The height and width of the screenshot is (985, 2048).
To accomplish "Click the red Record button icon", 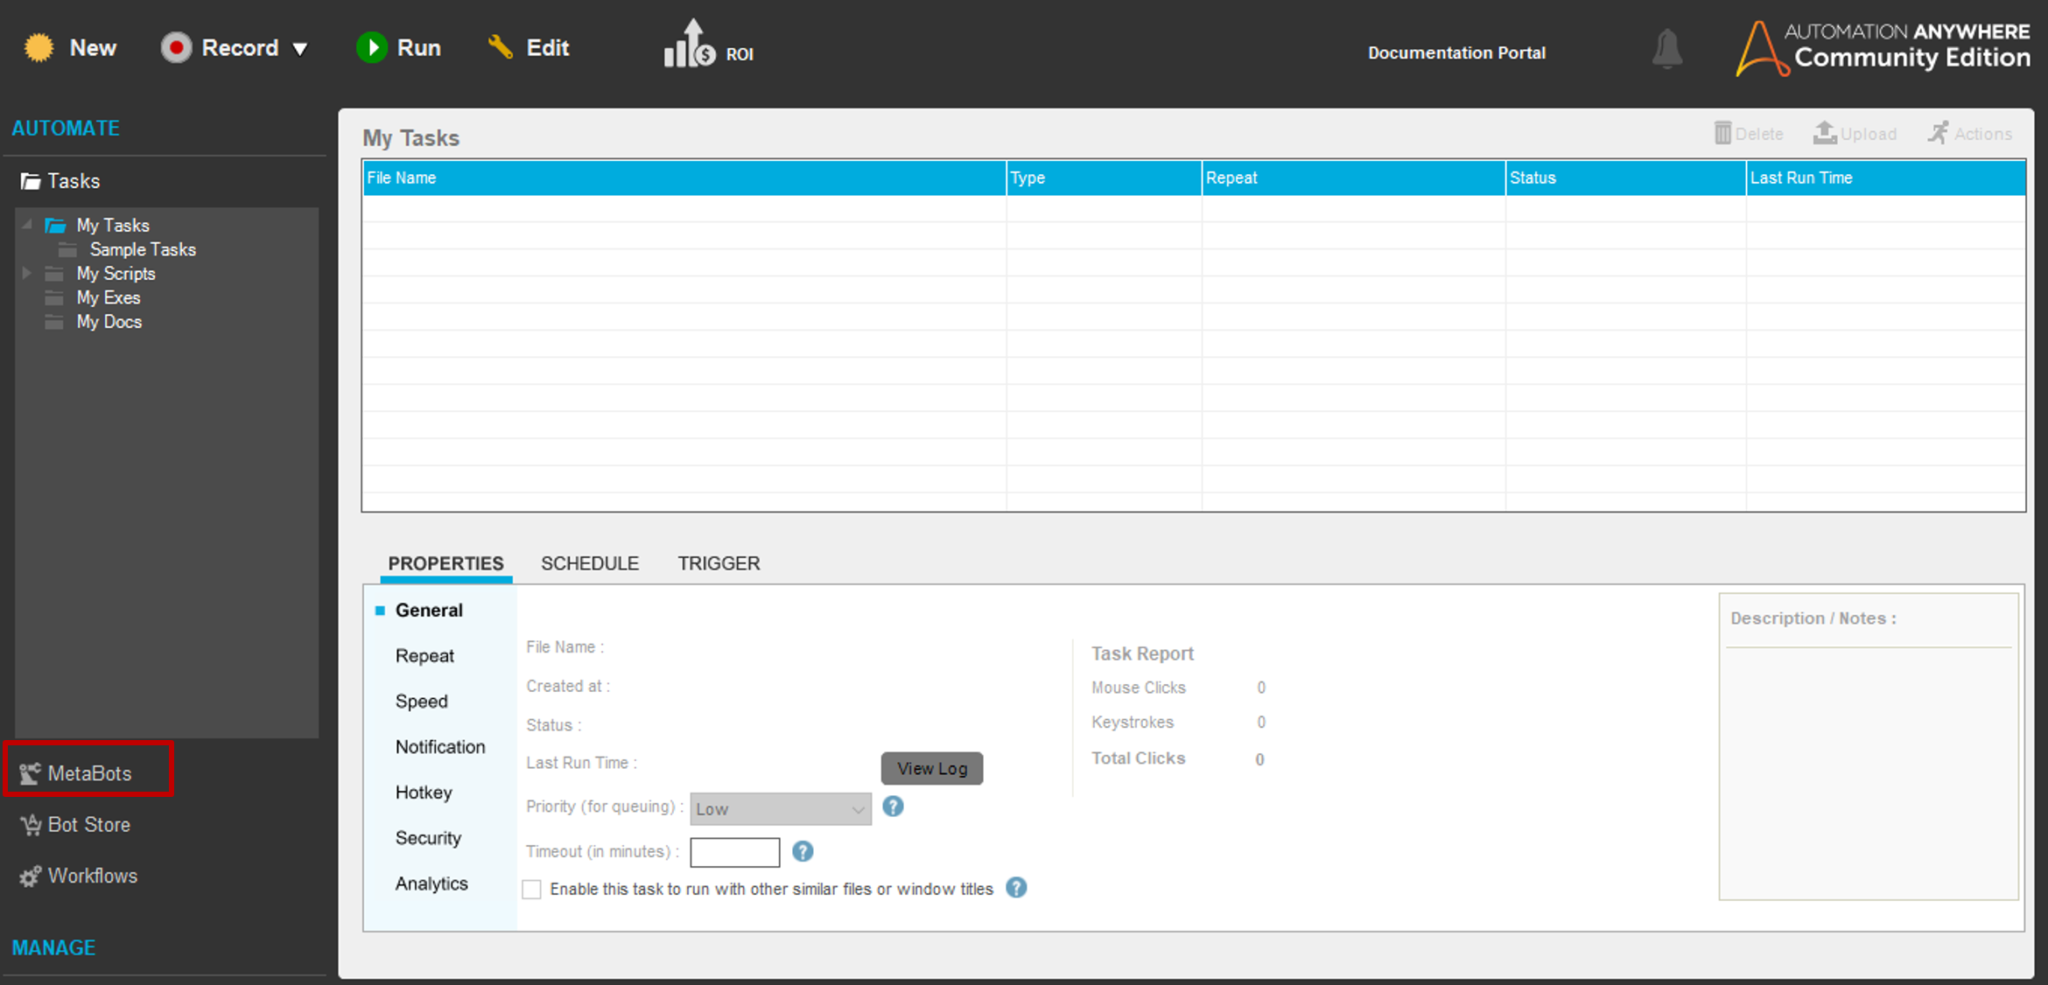I will click(176, 48).
